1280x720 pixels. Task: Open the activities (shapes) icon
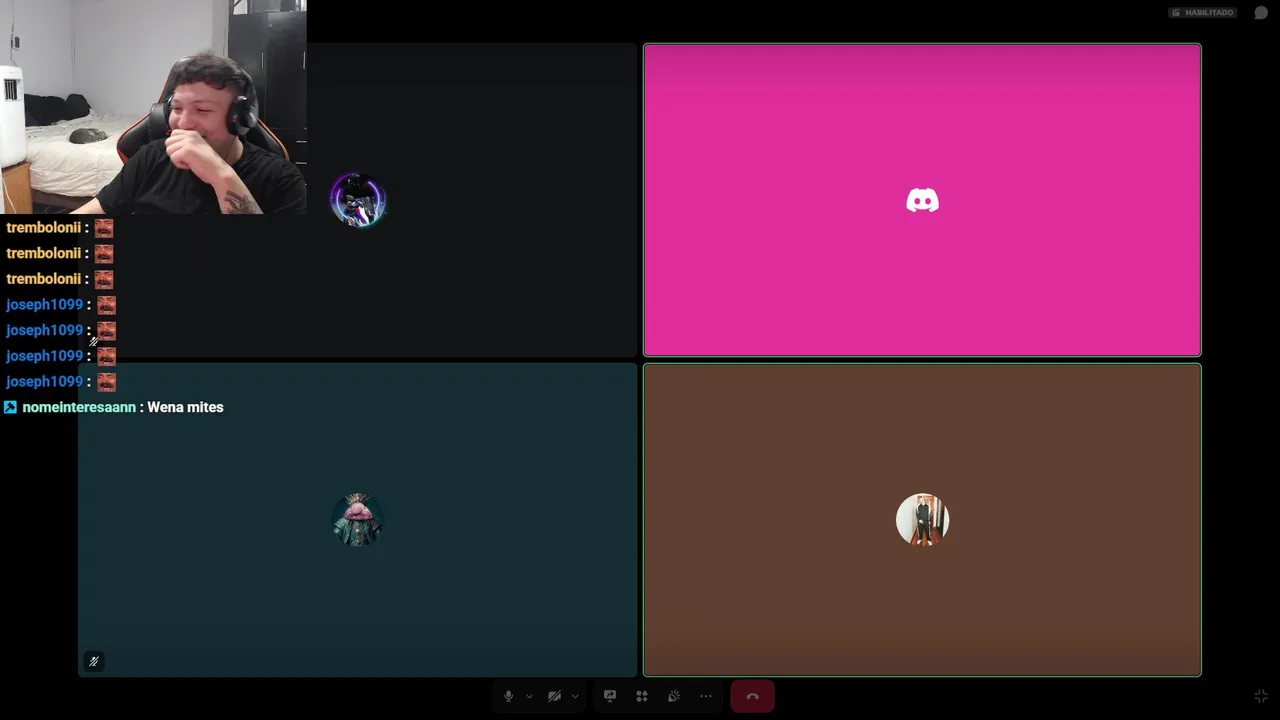(x=642, y=696)
